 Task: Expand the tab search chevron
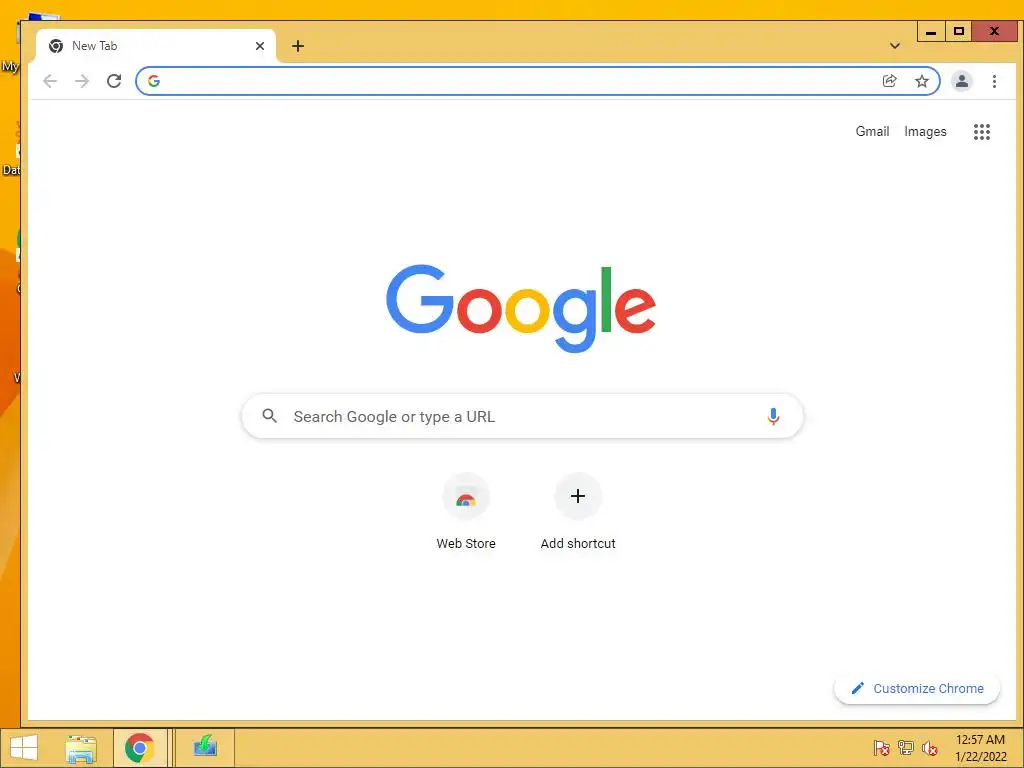(895, 46)
